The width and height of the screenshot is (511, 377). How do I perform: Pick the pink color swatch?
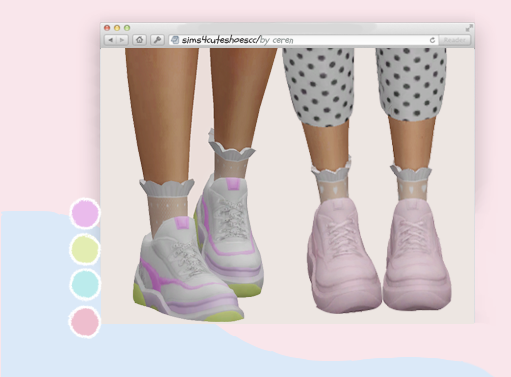(x=85, y=322)
